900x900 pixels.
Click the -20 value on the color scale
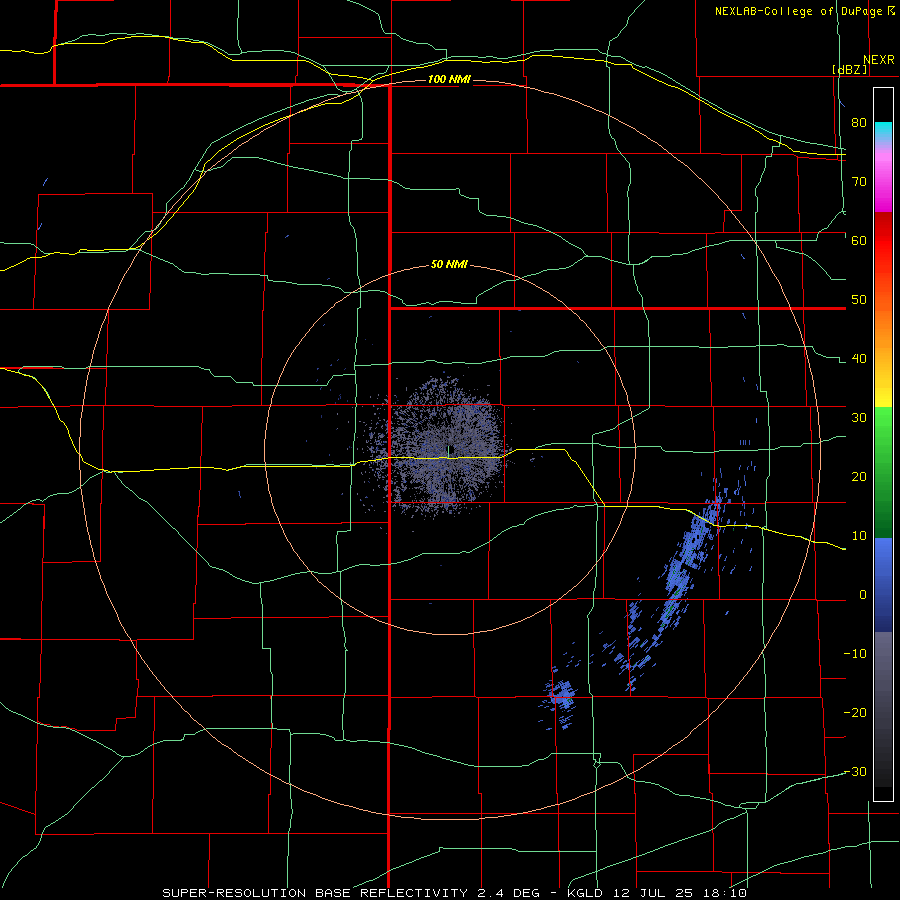(x=855, y=713)
